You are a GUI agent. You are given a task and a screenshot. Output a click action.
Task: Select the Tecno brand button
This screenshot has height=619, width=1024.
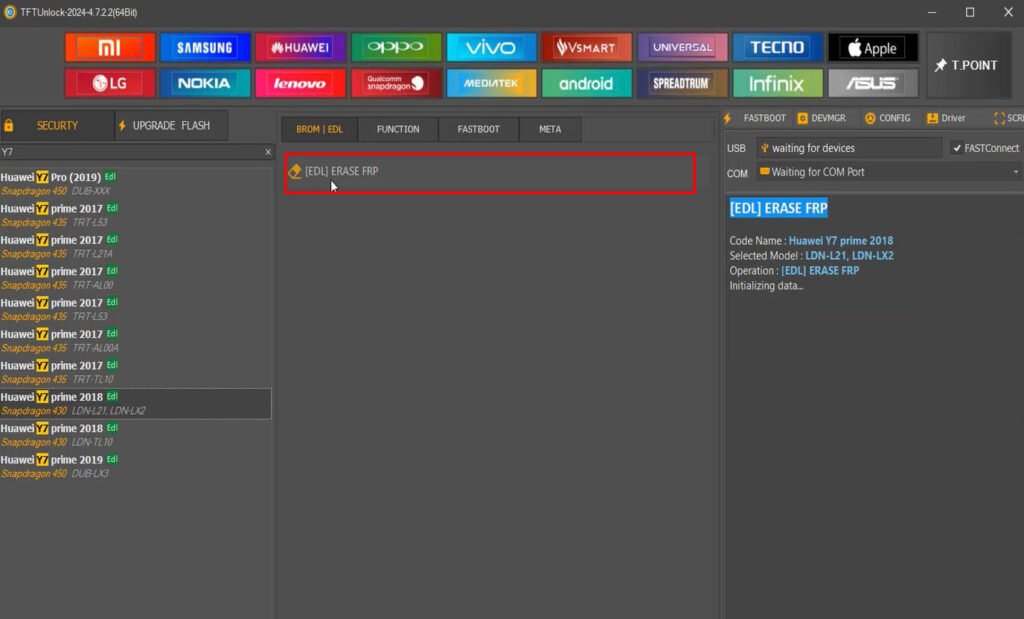[778, 47]
